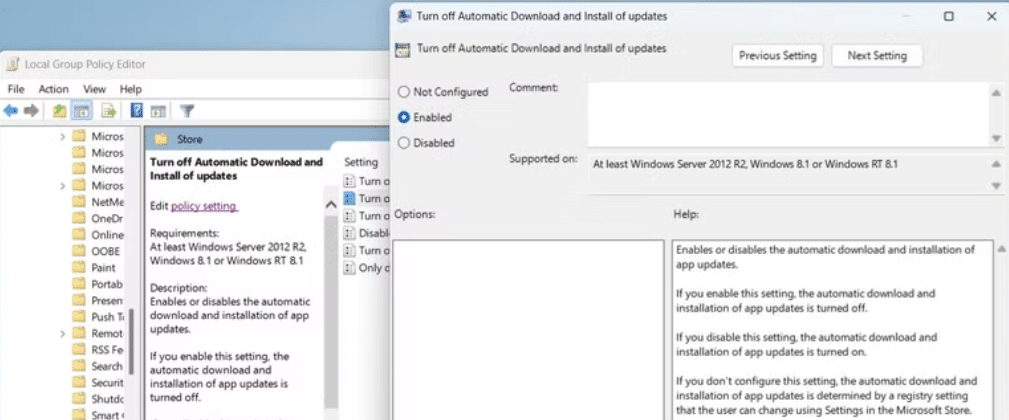1009x420 pixels.
Task: Click the Forward arrow in the toolbar
Action: coord(31,111)
